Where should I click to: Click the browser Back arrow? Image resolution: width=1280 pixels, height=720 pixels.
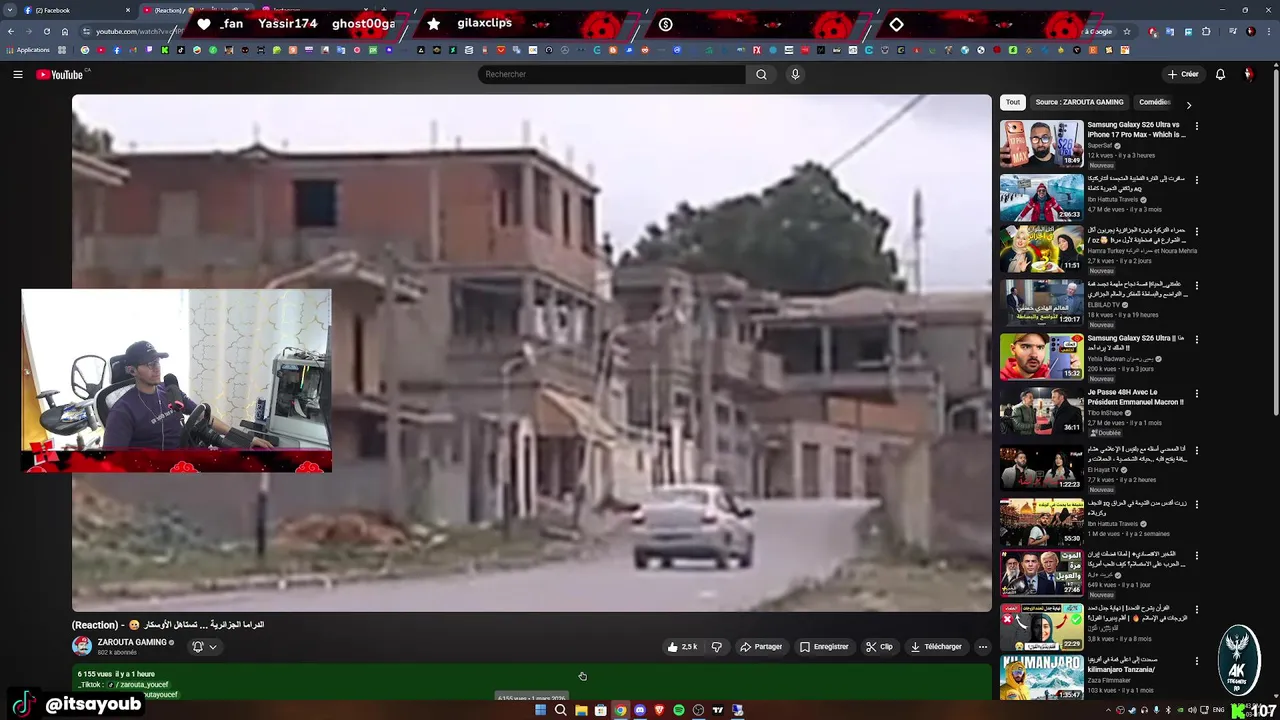(10, 31)
